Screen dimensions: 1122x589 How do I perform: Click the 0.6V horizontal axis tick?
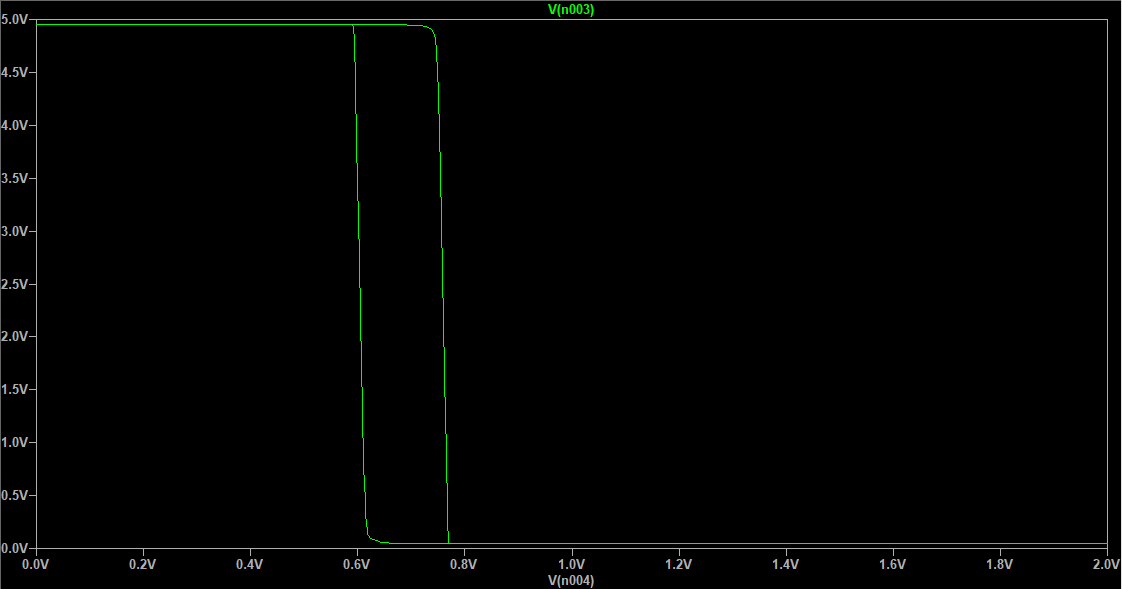(357, 565)
